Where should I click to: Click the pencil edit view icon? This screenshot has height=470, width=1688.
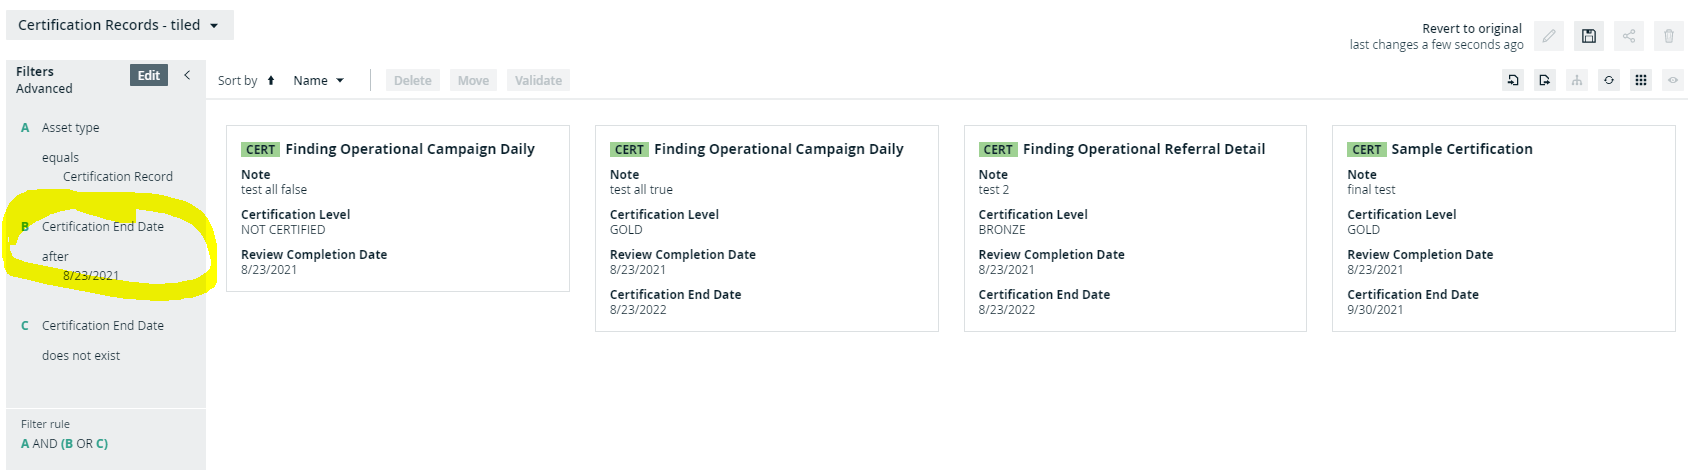coord(1549,36)
